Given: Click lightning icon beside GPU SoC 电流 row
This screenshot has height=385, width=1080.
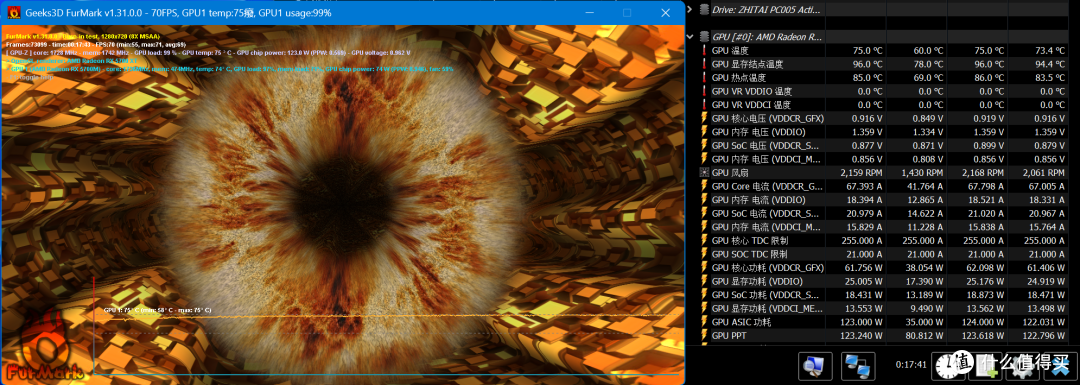Looking at the screenshot, I should coord(705,214).
